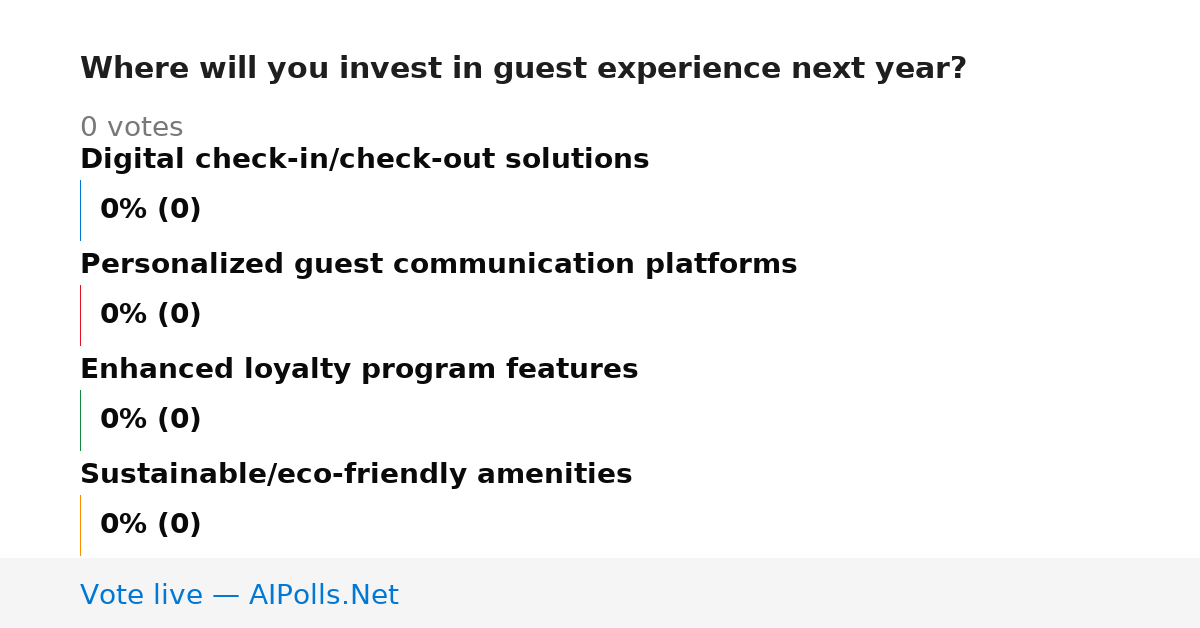The image size is (1200, 628).
Task: Click 0% (0) result under Sustainable amenities
Action: [150, 525]
